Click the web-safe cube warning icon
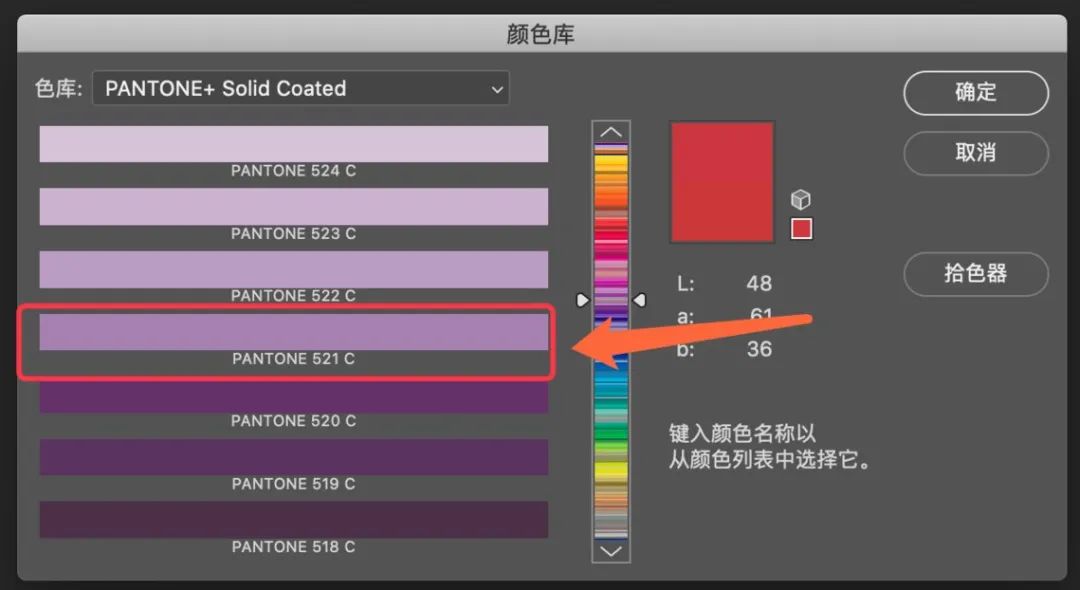The height and width of the screenshot is (590, 1080). [x=800, y=200]
